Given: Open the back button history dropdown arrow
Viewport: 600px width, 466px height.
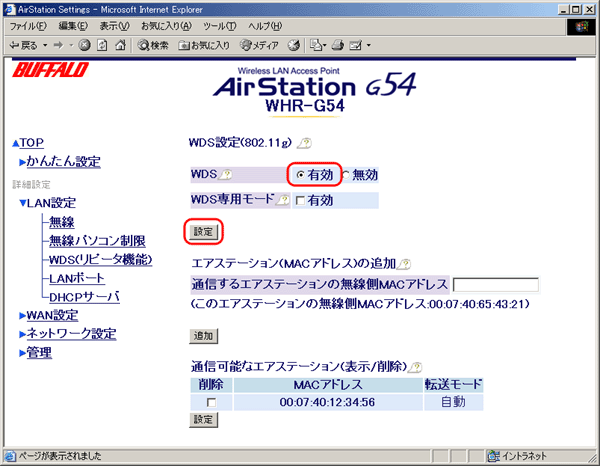Looking at the screenshot, I should (45, 46).
